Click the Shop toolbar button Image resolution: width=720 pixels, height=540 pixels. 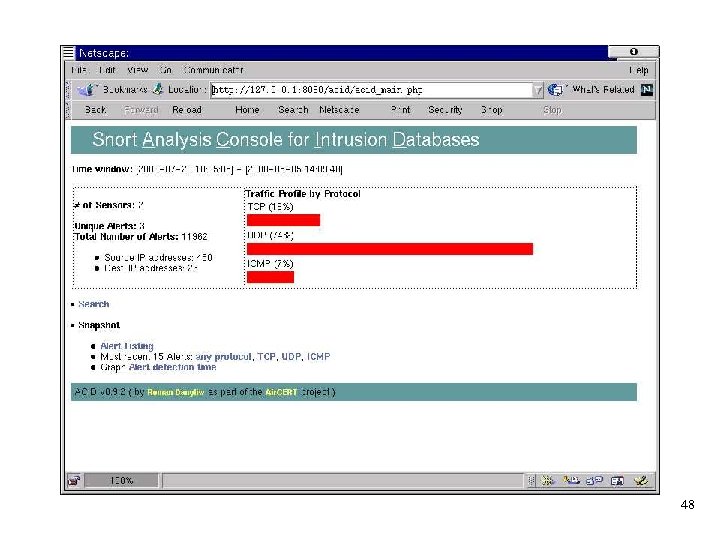coord(492,110)
